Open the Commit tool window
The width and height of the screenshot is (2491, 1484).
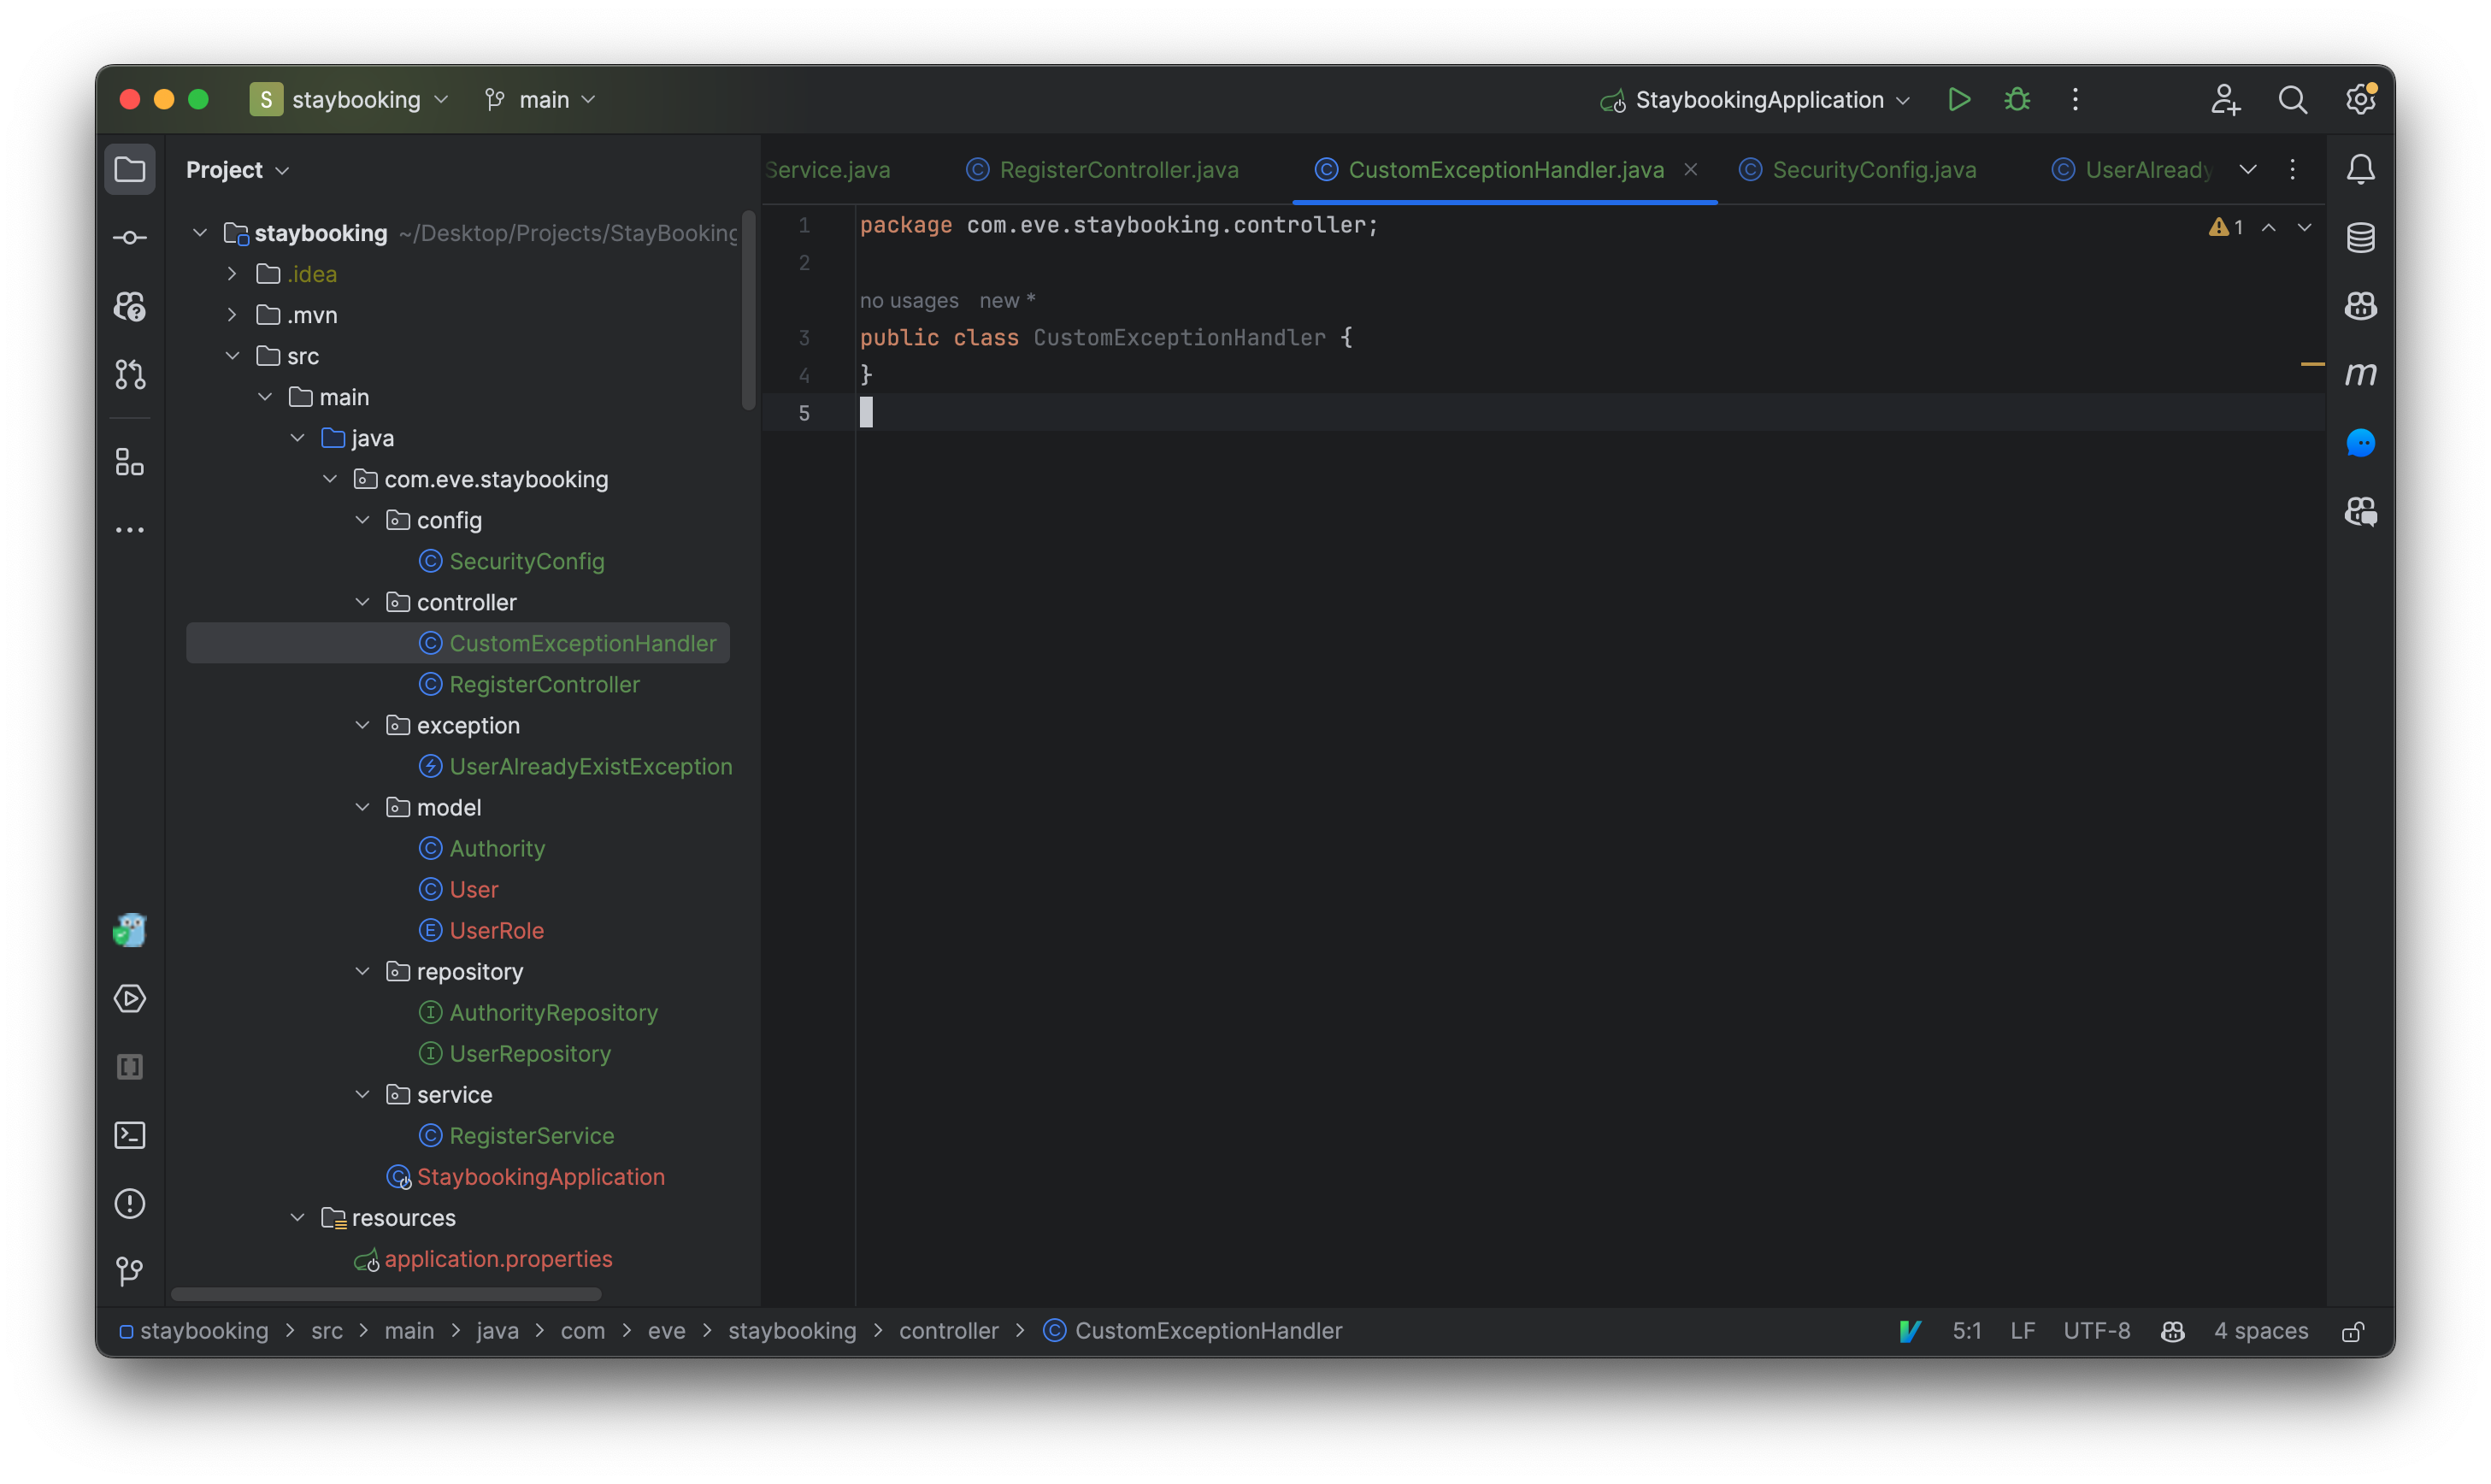(x=130, y=237)
